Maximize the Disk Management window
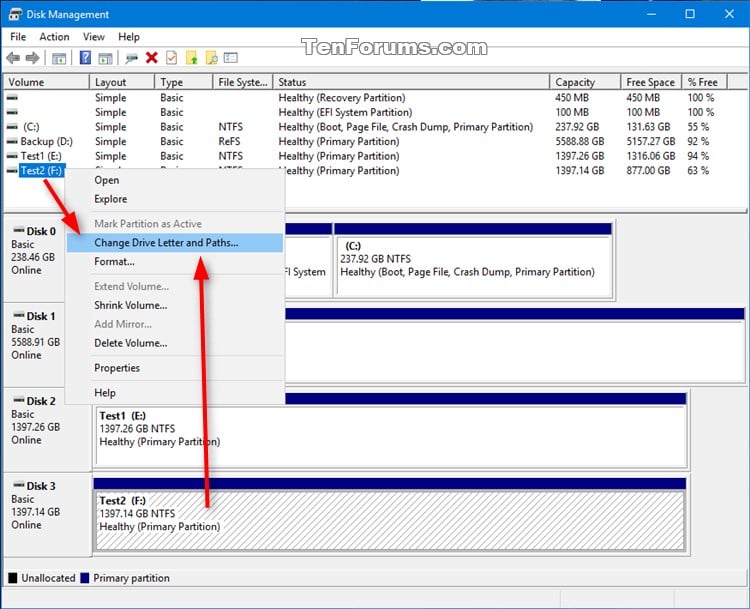Image resolution: width=750 pixels, height=609 pixels. [690, 14]
